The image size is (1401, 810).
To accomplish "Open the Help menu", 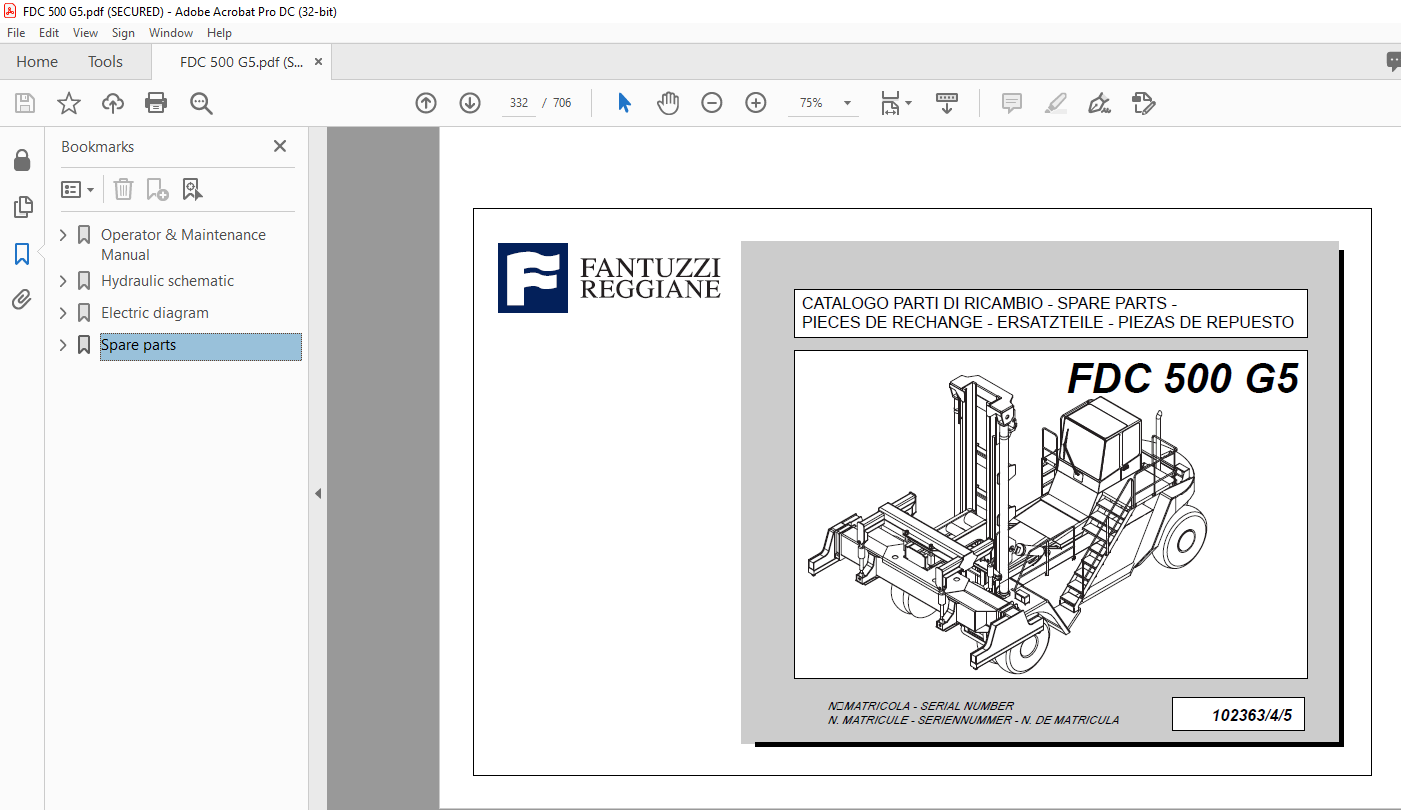I will pos(220,33).
